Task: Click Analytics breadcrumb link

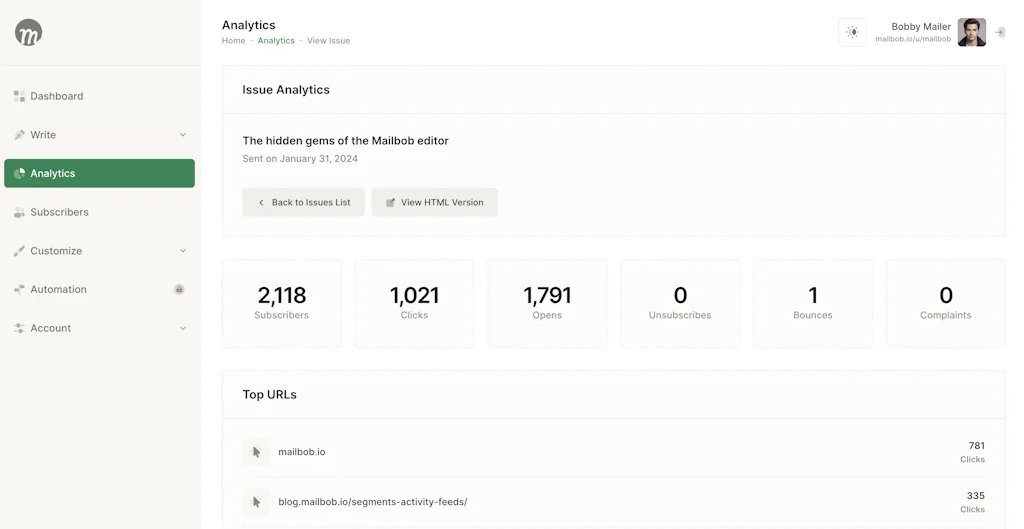Action: point(276,41)
